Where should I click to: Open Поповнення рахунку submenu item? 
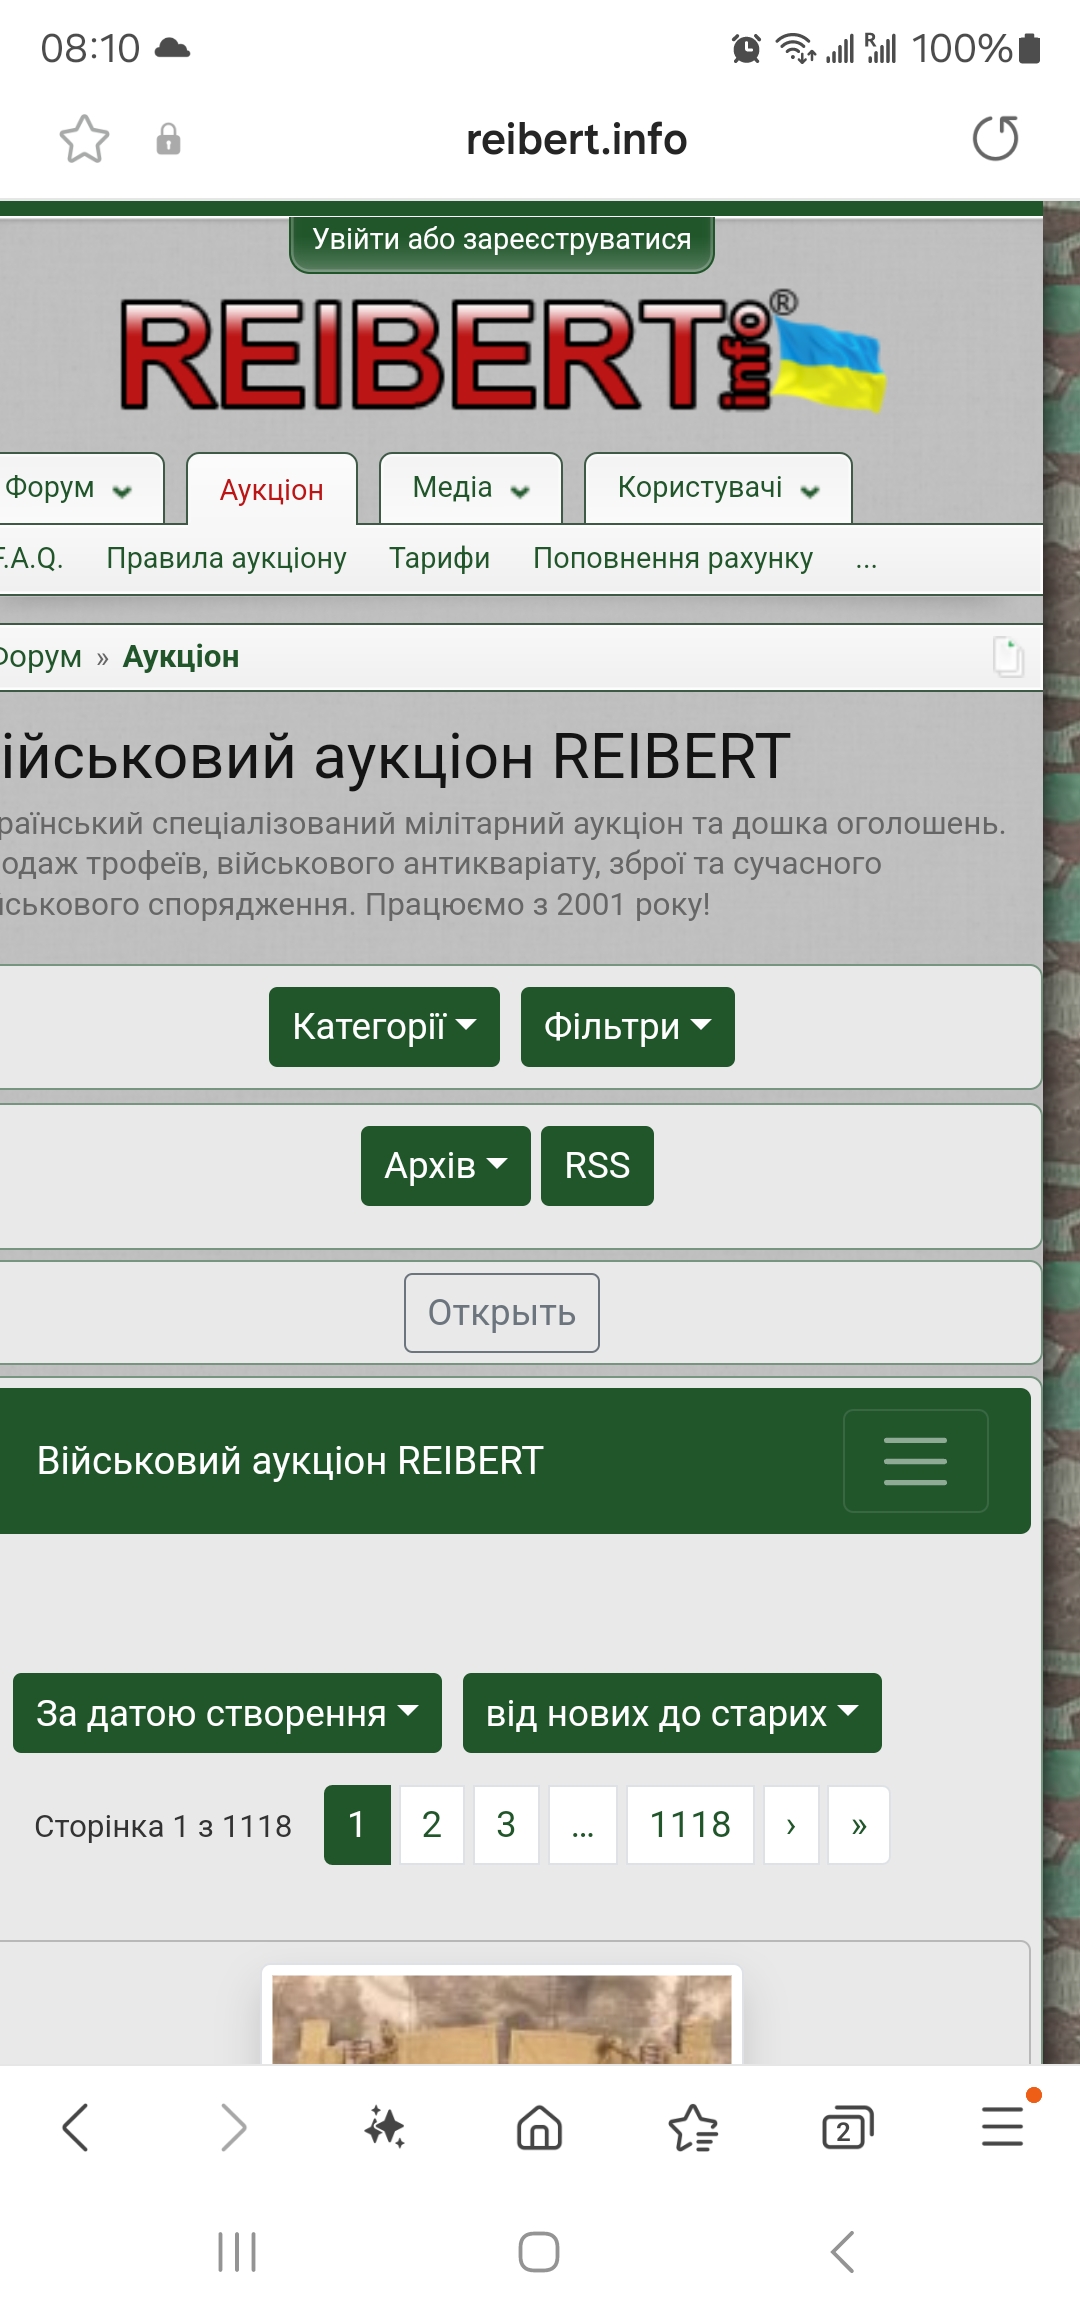pyautogui.click(x=673, y=558)
